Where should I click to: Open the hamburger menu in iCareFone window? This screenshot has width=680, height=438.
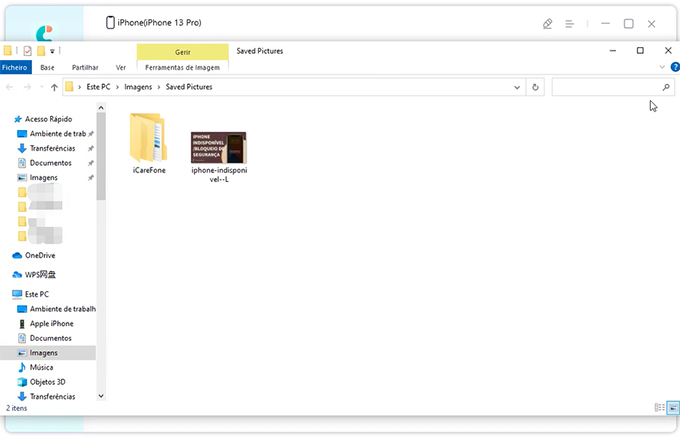569,24
